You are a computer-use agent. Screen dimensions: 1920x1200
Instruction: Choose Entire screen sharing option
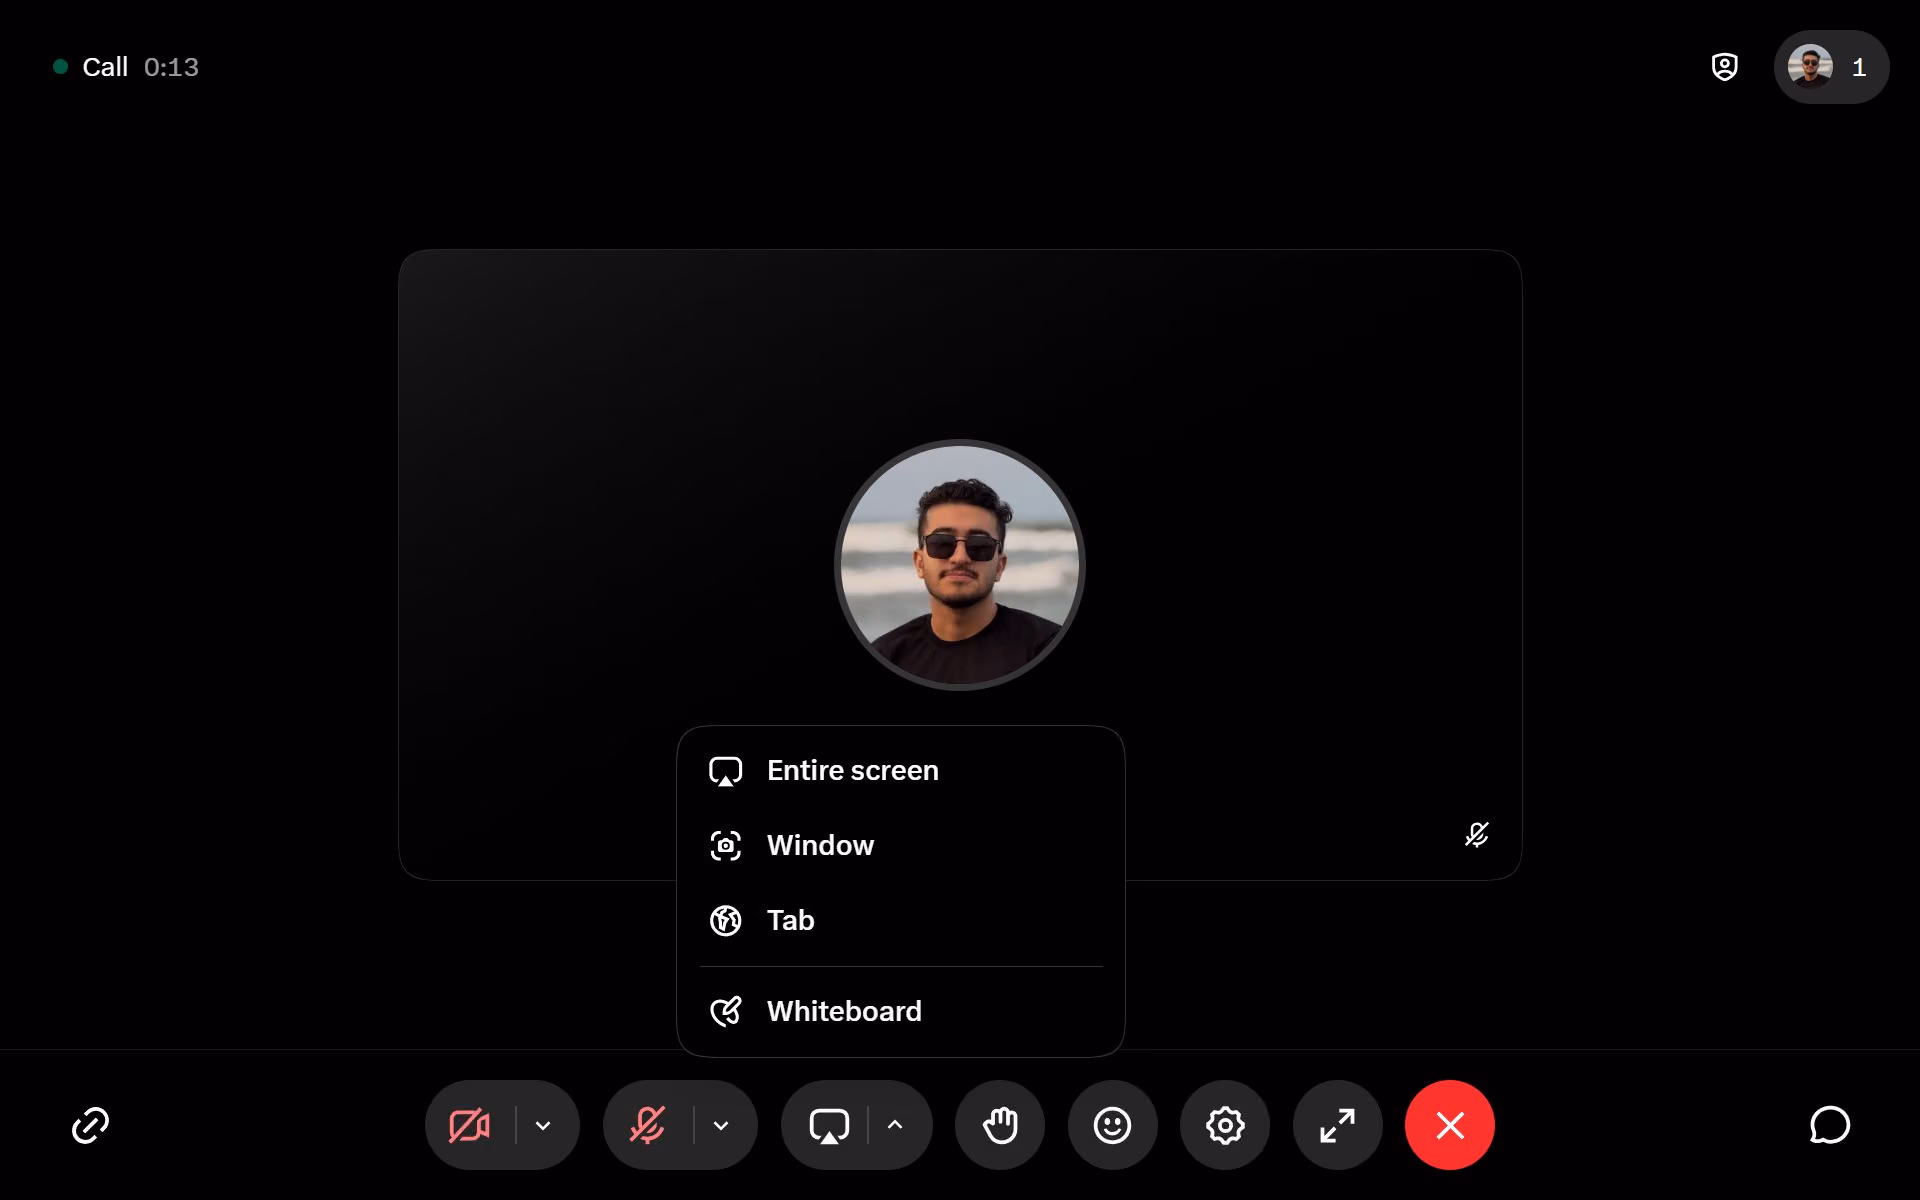(x=901, y=770)
